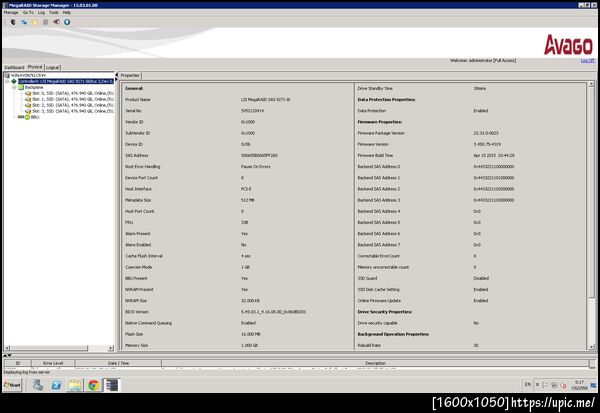Click the Slot 0 drive icon

click(28, 93)
